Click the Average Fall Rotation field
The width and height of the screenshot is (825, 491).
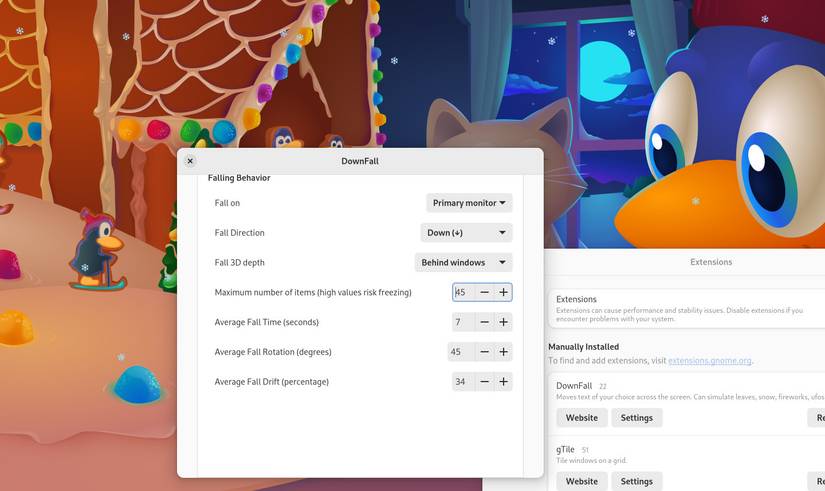(x=461, y=352)
